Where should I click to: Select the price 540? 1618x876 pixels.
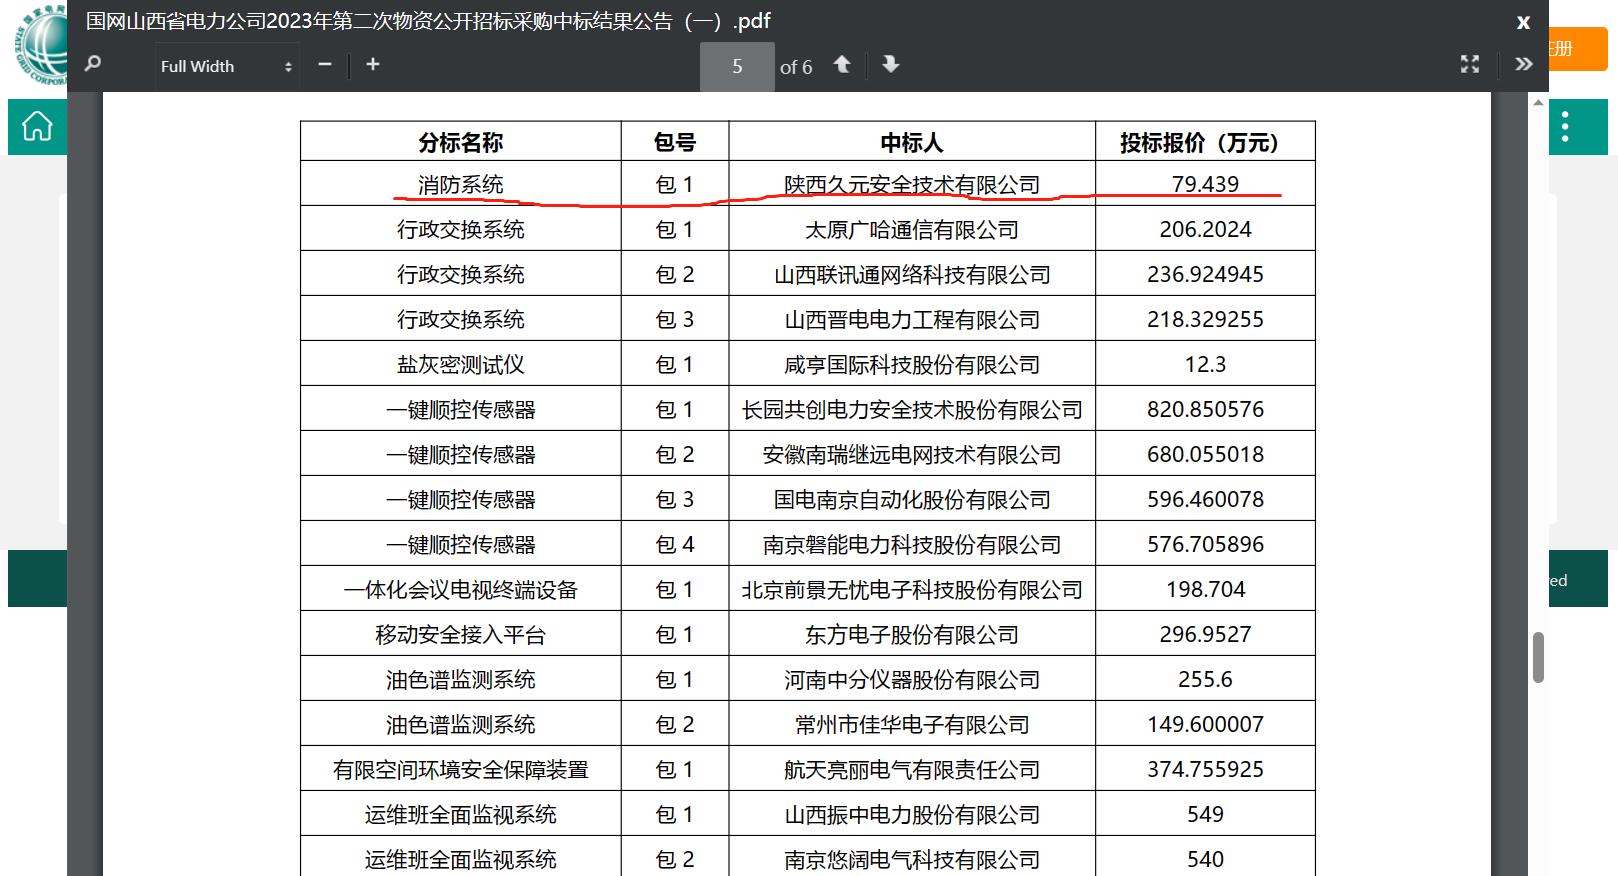click(1205, 859)
